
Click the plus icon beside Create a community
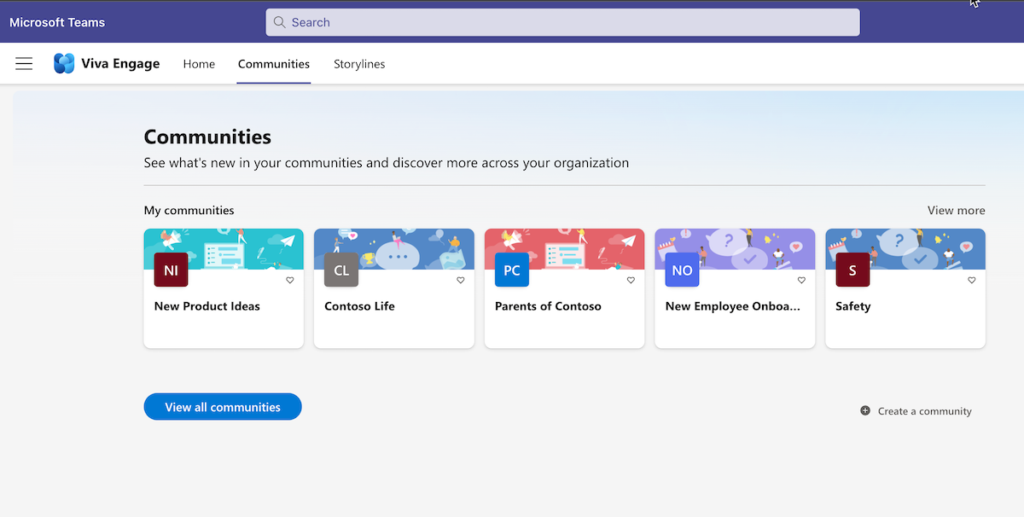(x=865, y=411)
